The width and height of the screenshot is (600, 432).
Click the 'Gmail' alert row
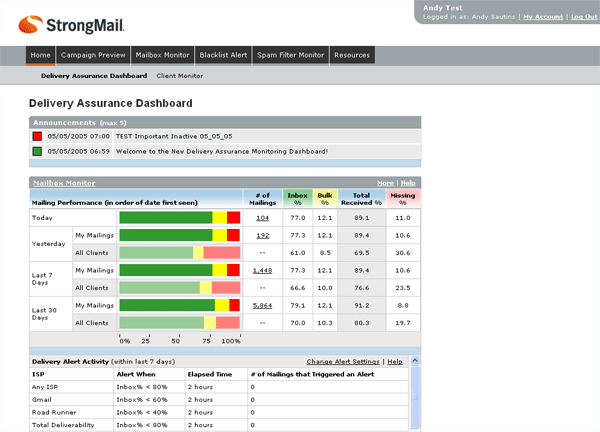[219, 399]
